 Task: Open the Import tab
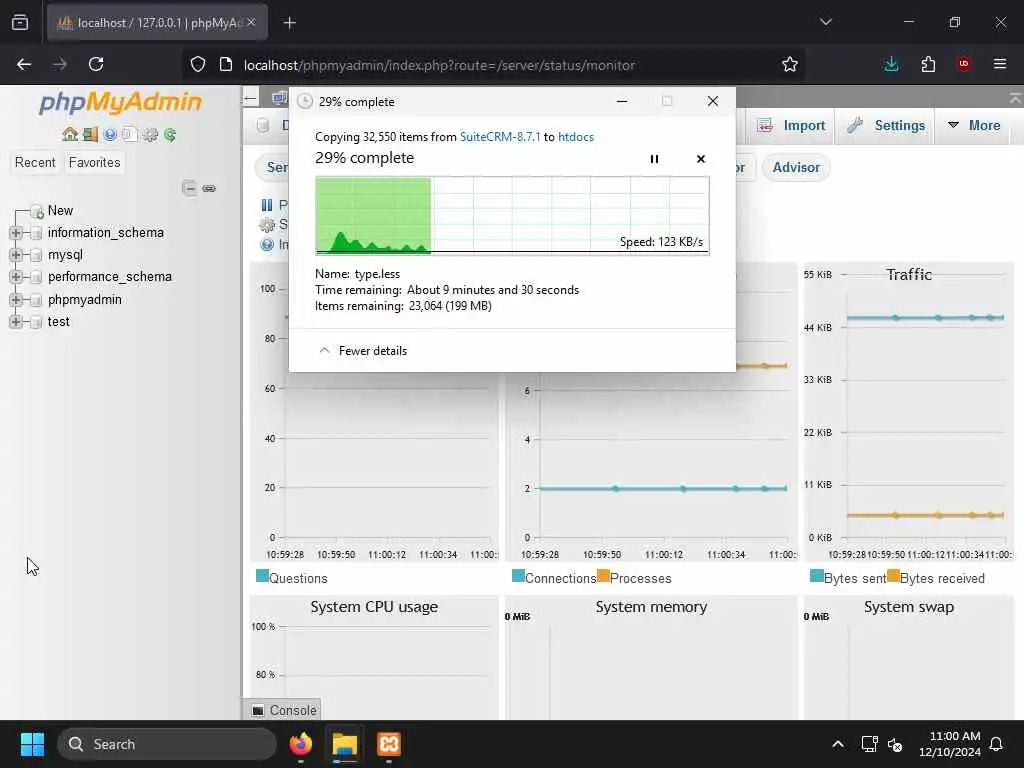[x=792, y=125]
